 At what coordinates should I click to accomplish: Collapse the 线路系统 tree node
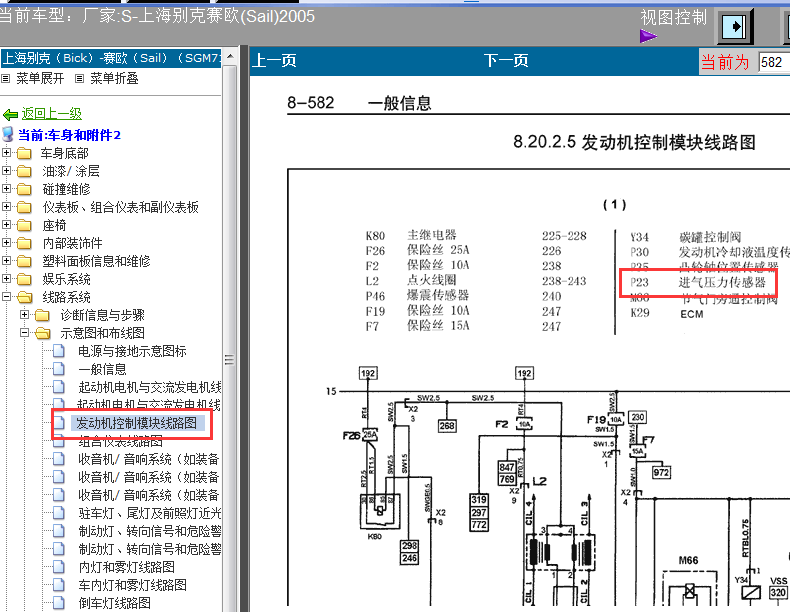(x=6, y=296)
